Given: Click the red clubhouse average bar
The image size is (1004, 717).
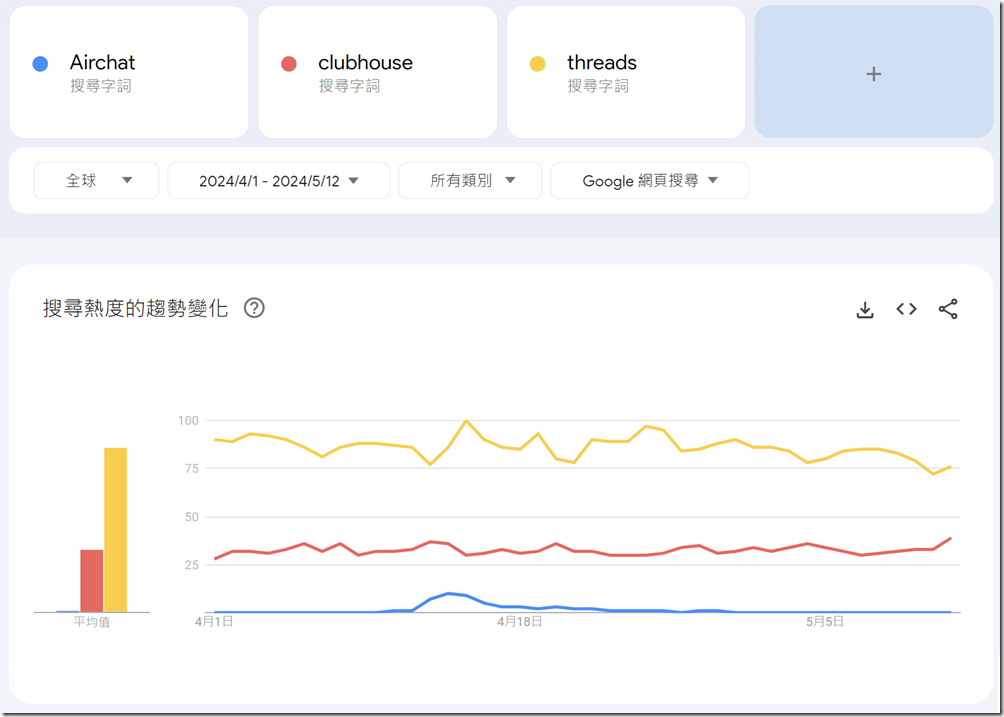Looking at the screenshot, I should pos(92,580).
